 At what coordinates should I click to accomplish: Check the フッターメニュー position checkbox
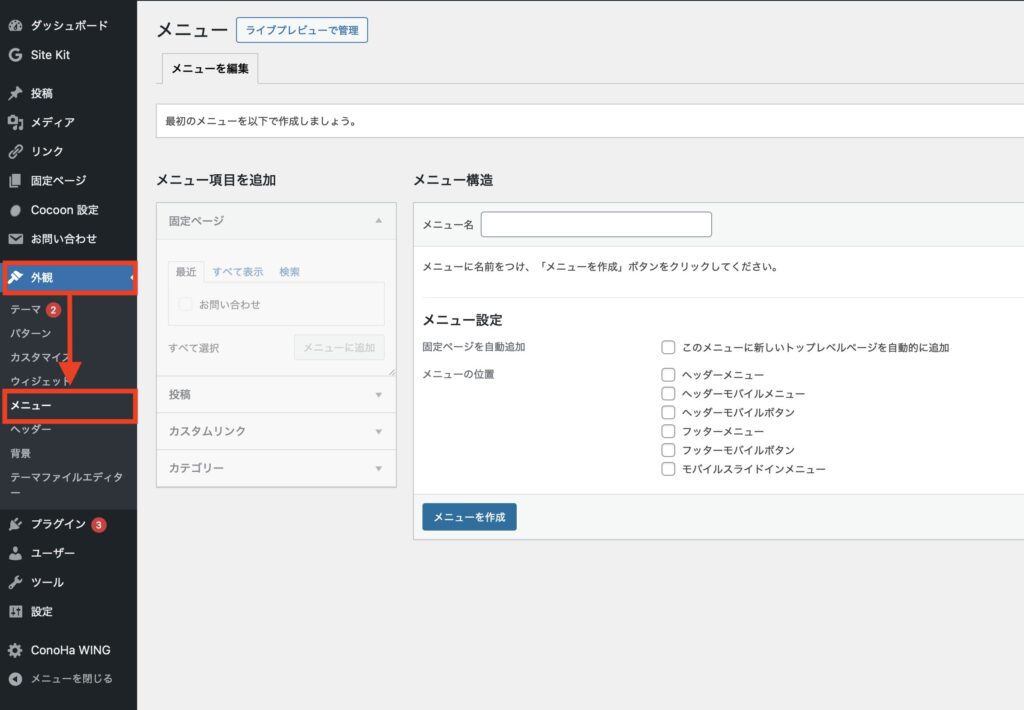tap(668, 431)
